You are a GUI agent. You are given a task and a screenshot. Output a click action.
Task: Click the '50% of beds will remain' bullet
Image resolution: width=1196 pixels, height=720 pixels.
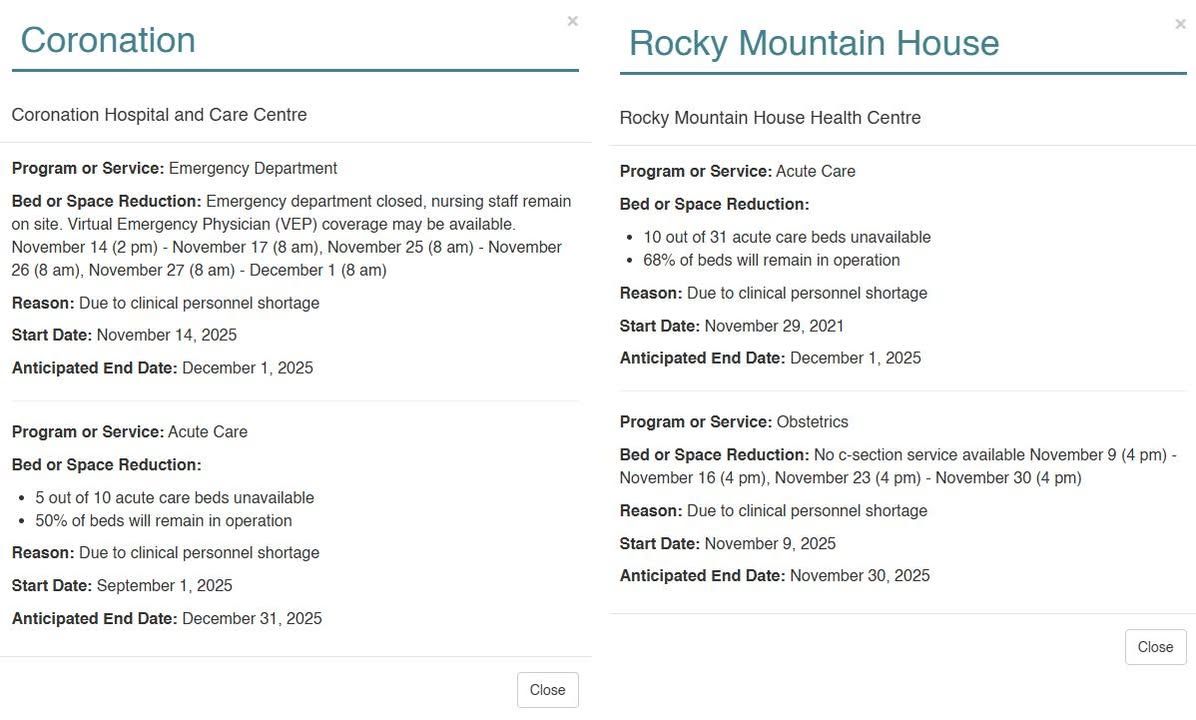(163, 520)
